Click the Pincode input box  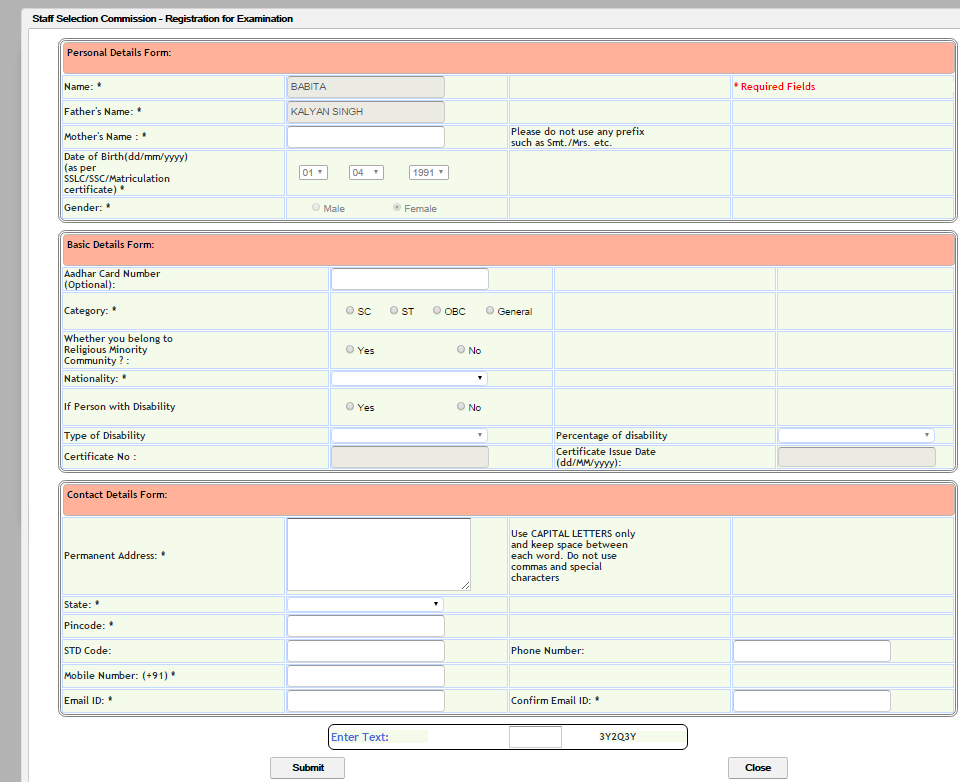pos(366,626)
